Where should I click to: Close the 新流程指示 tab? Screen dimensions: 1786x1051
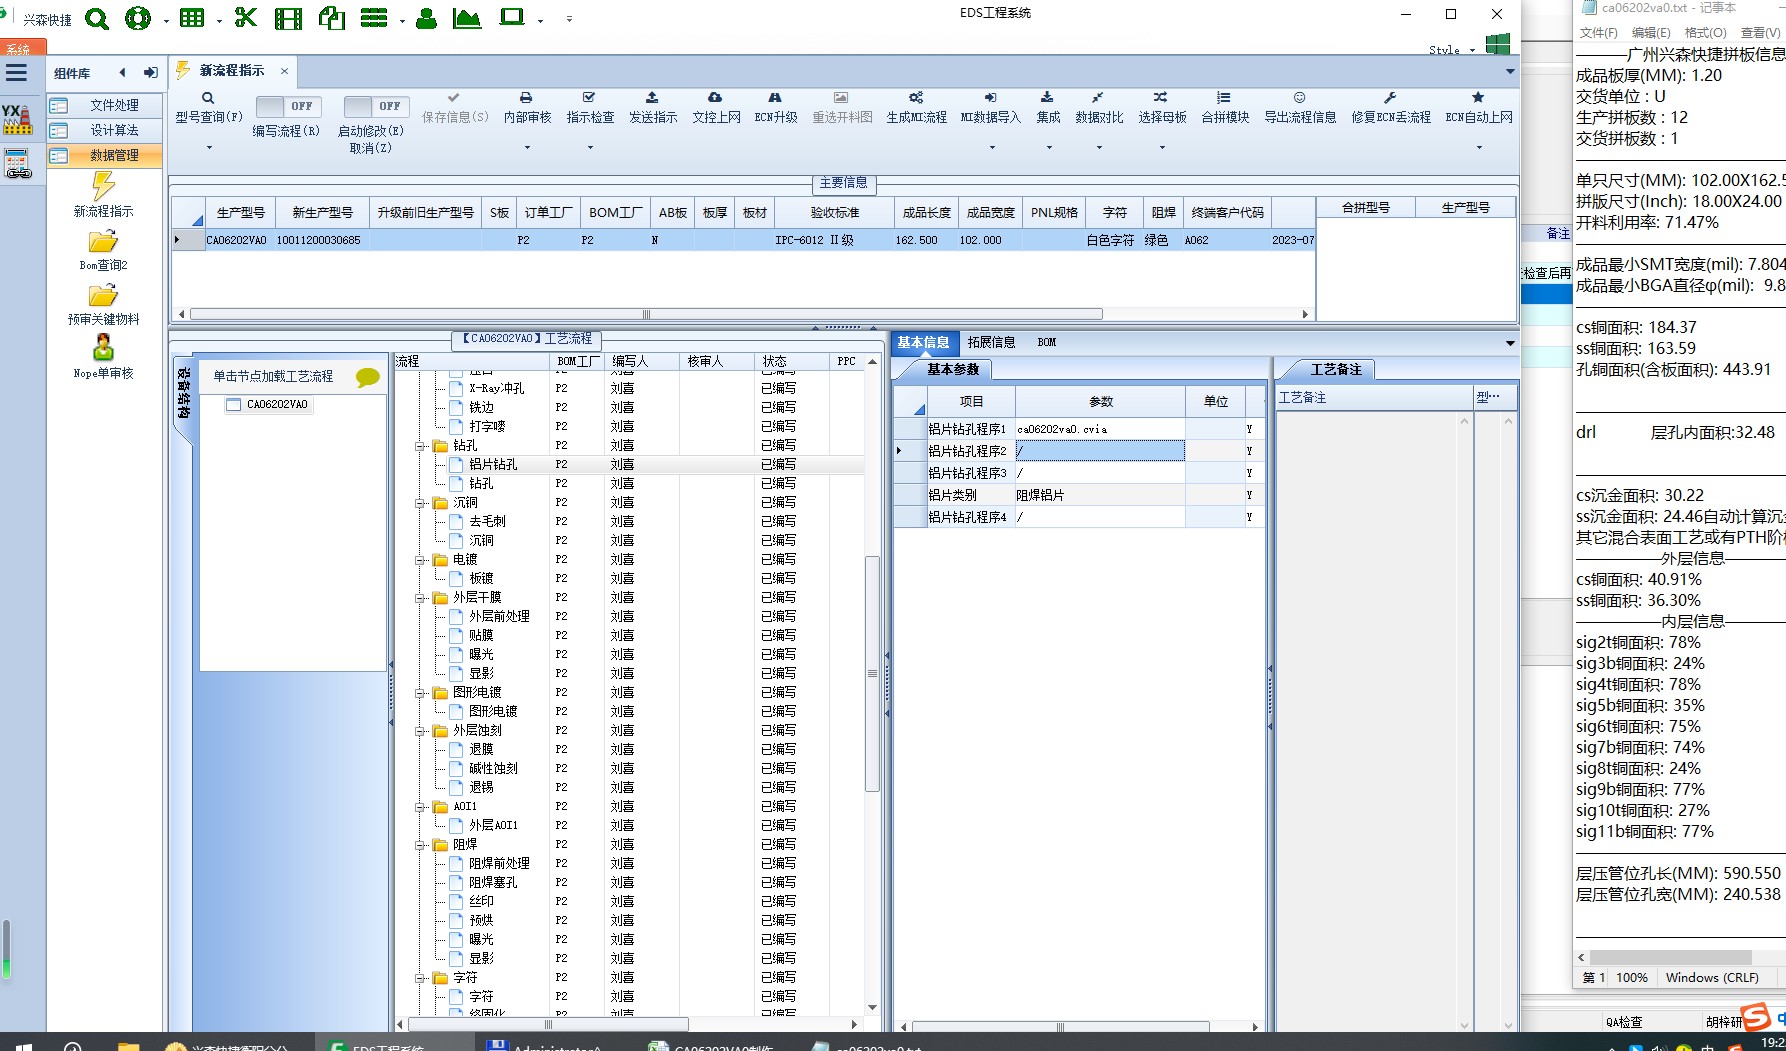284,71
